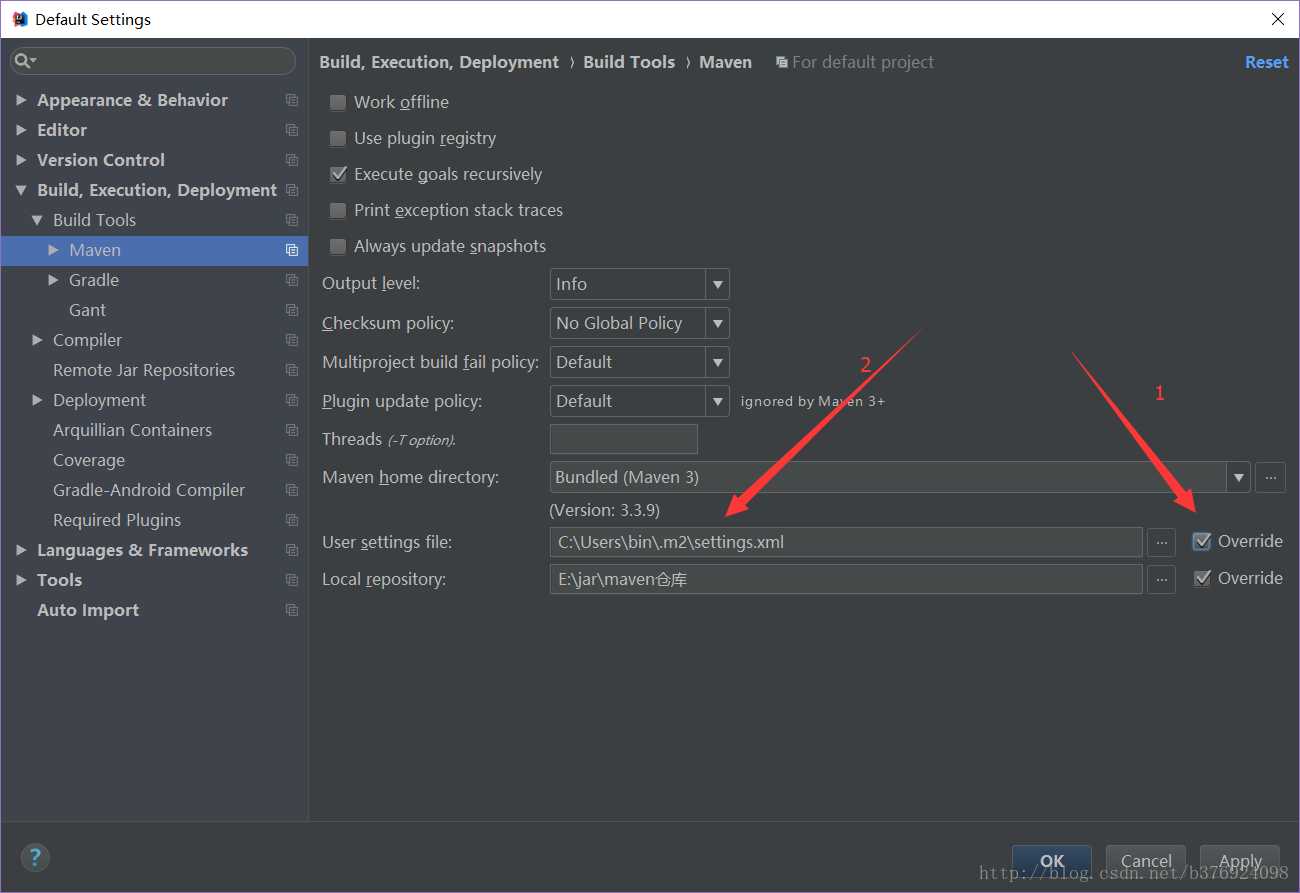Image resolution: width=1300 pixels, height=893 pixels.
Task: Browse for User settings file
Action: [x=1161, y=542]
